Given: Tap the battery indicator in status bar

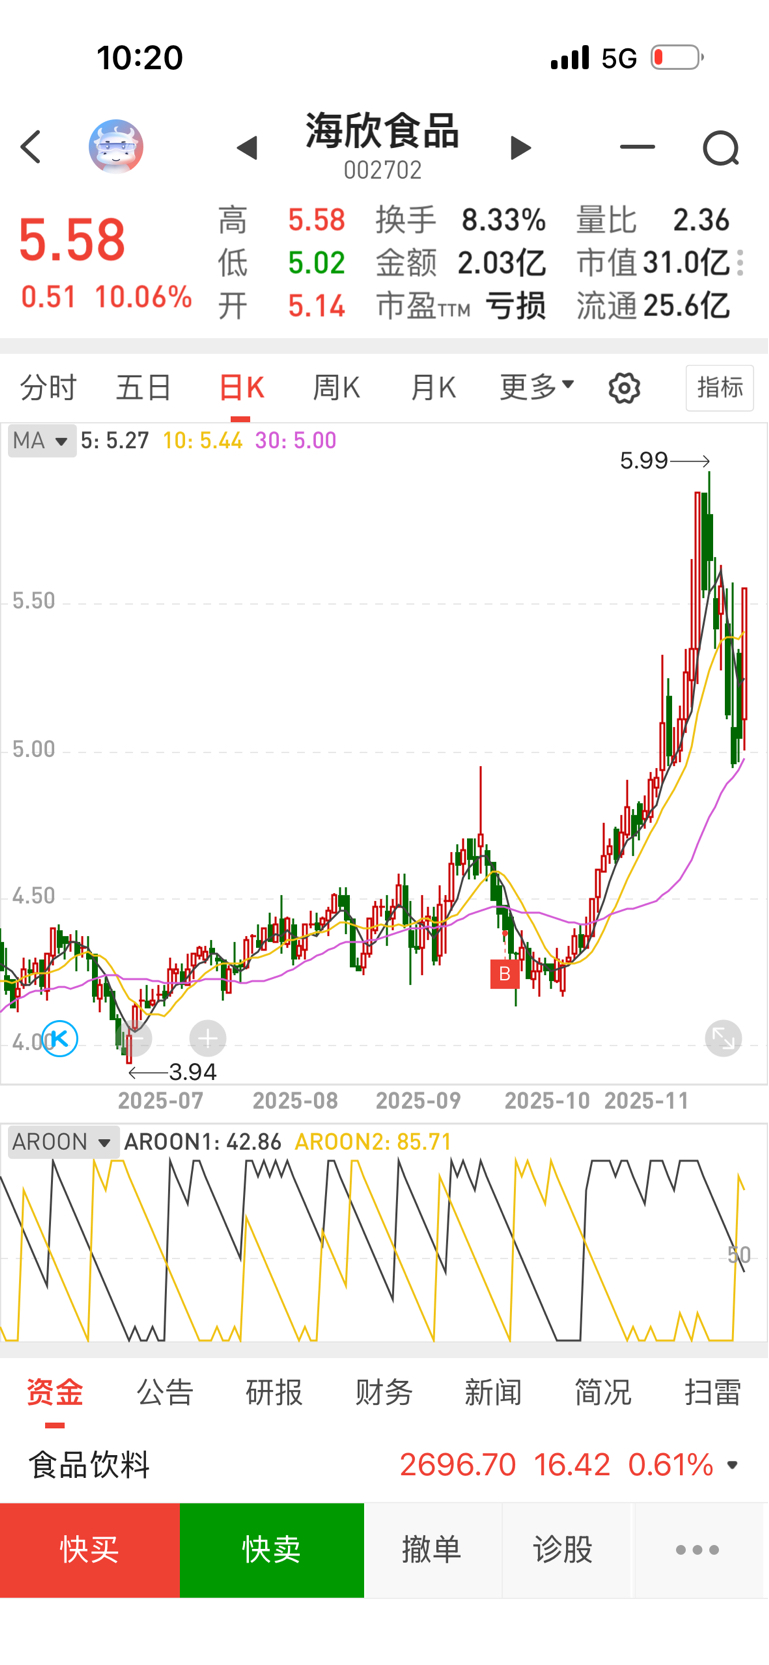Looking at the screenshot, I should [x=677, y=58].
